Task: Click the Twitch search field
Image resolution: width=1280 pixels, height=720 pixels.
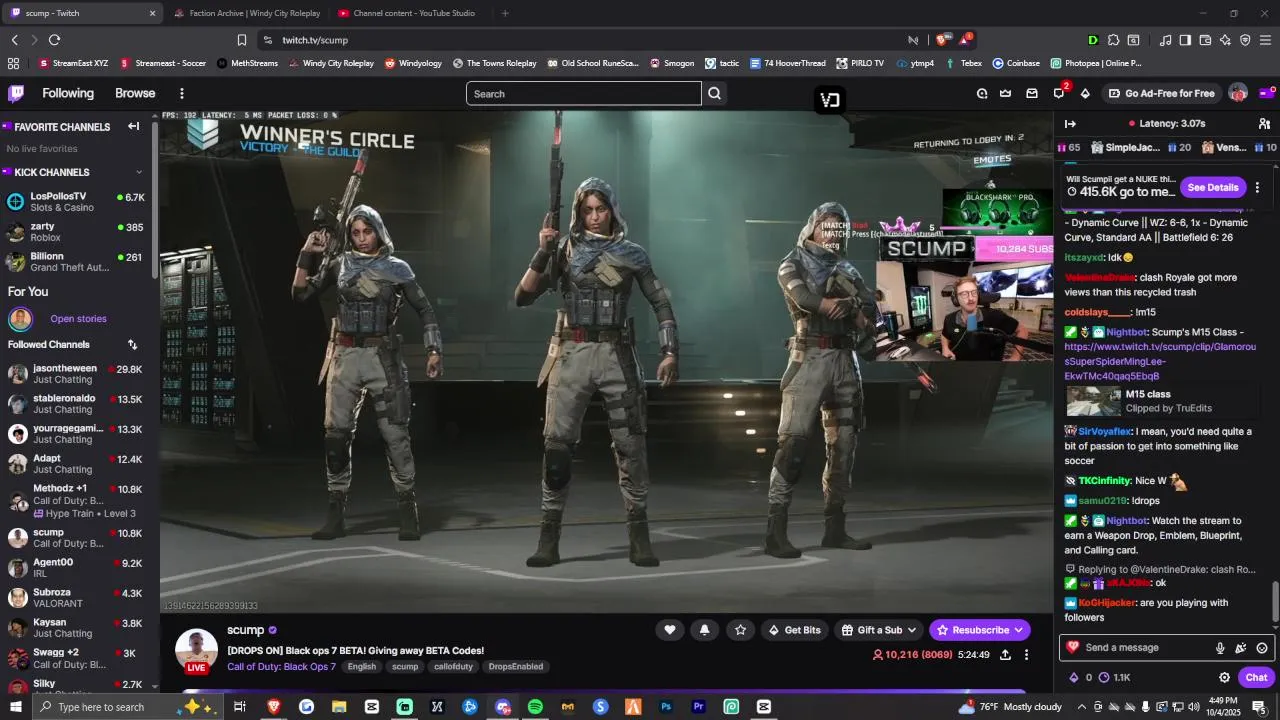Action: (584, 93)
